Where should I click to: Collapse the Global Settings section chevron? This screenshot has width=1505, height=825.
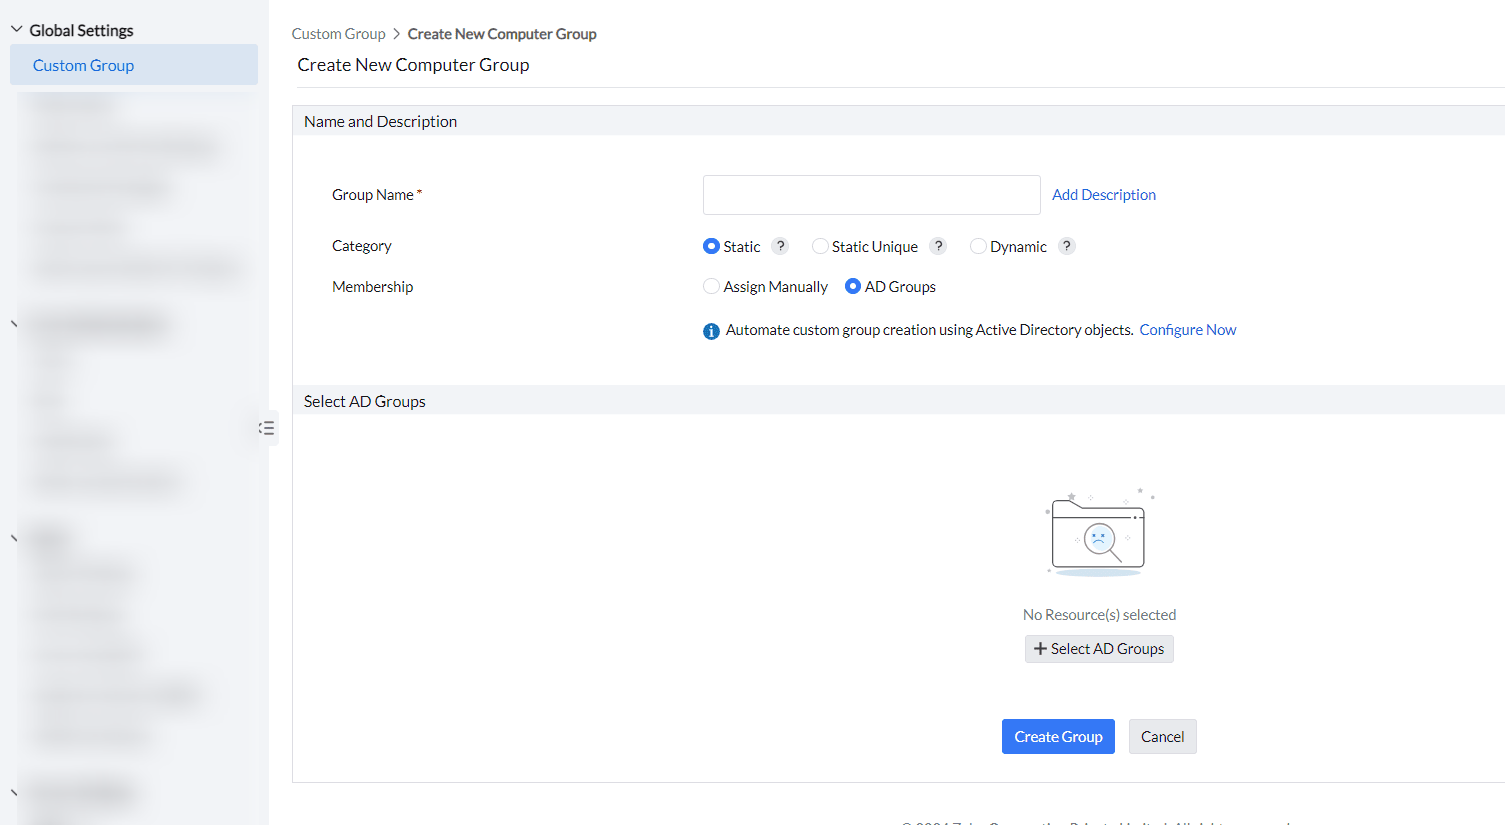(x=16, y=30)
